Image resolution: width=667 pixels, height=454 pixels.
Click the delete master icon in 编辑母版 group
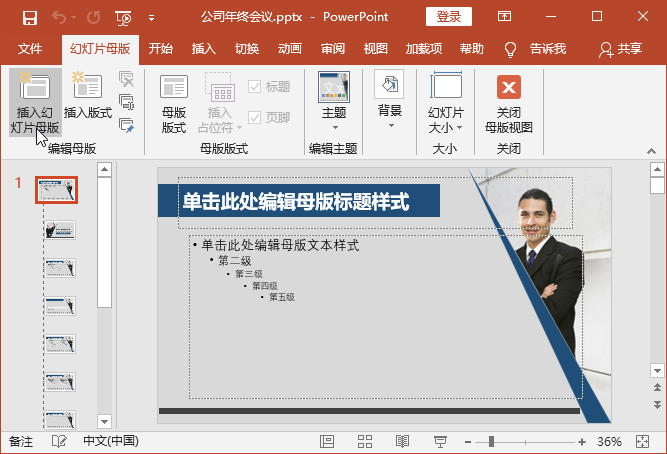point(126,79)
